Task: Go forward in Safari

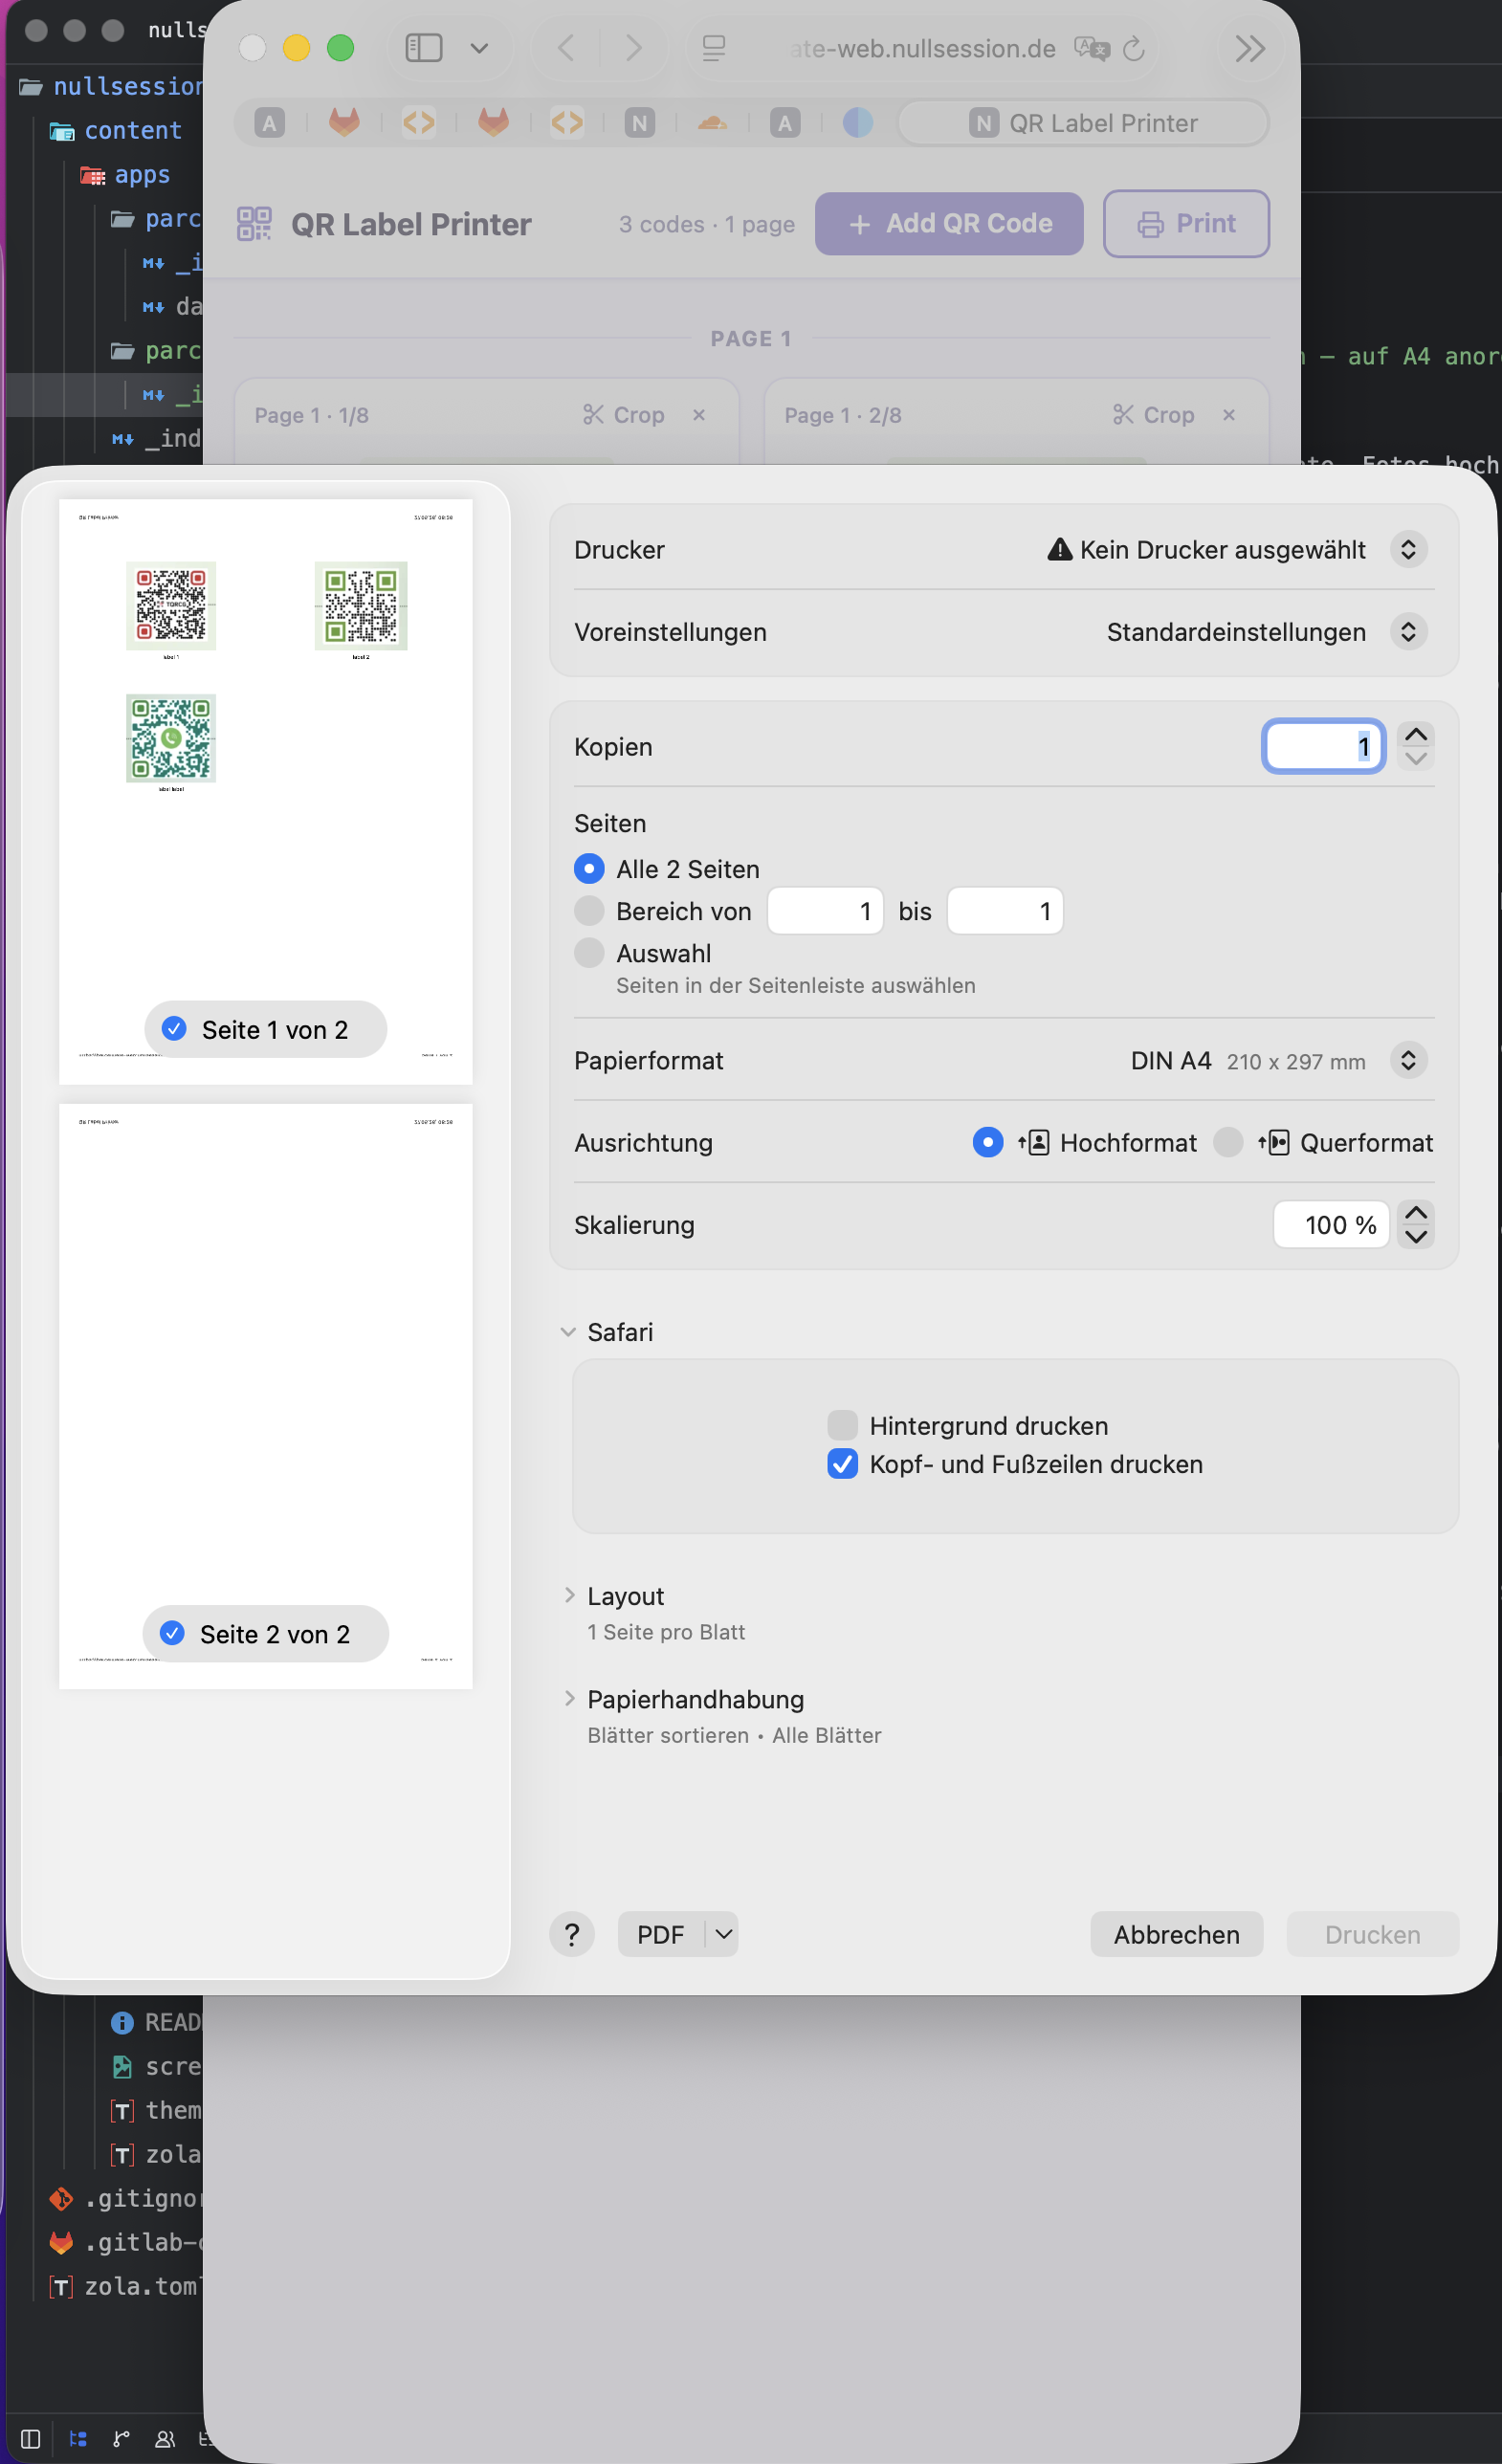Action: pos(633,47)
